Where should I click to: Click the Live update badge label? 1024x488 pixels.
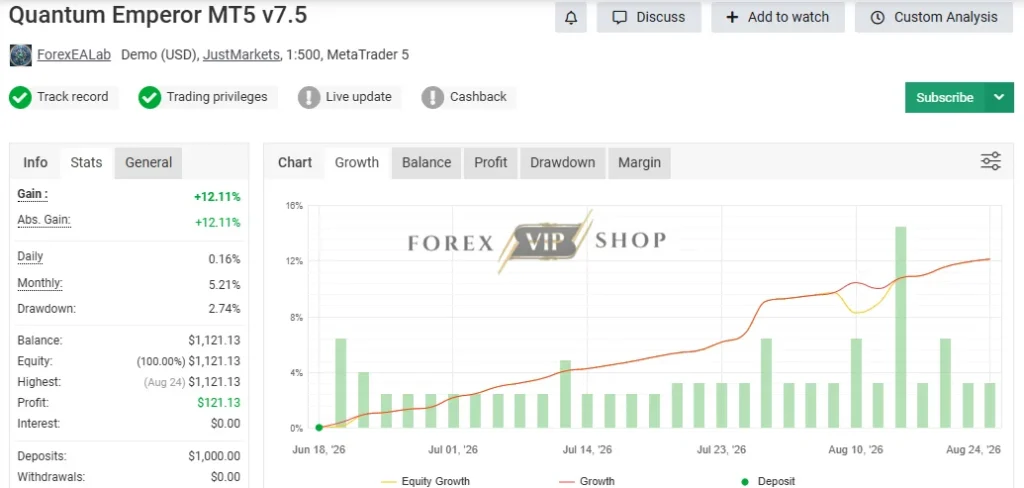pyautogui.click(x=359, y=97)
